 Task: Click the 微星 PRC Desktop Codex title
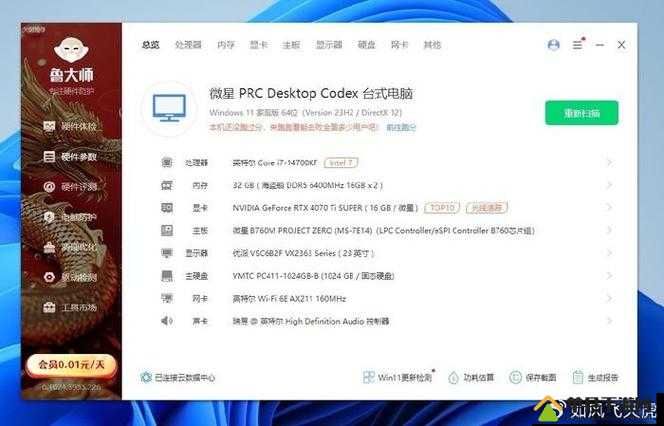(311, 94)
